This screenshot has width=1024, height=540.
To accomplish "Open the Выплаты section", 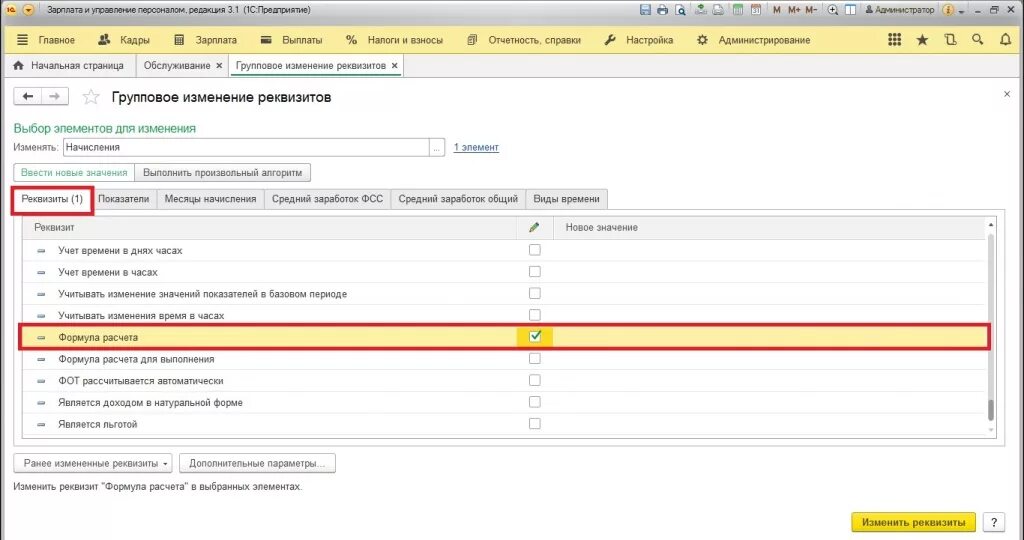I will click(291, 40).
